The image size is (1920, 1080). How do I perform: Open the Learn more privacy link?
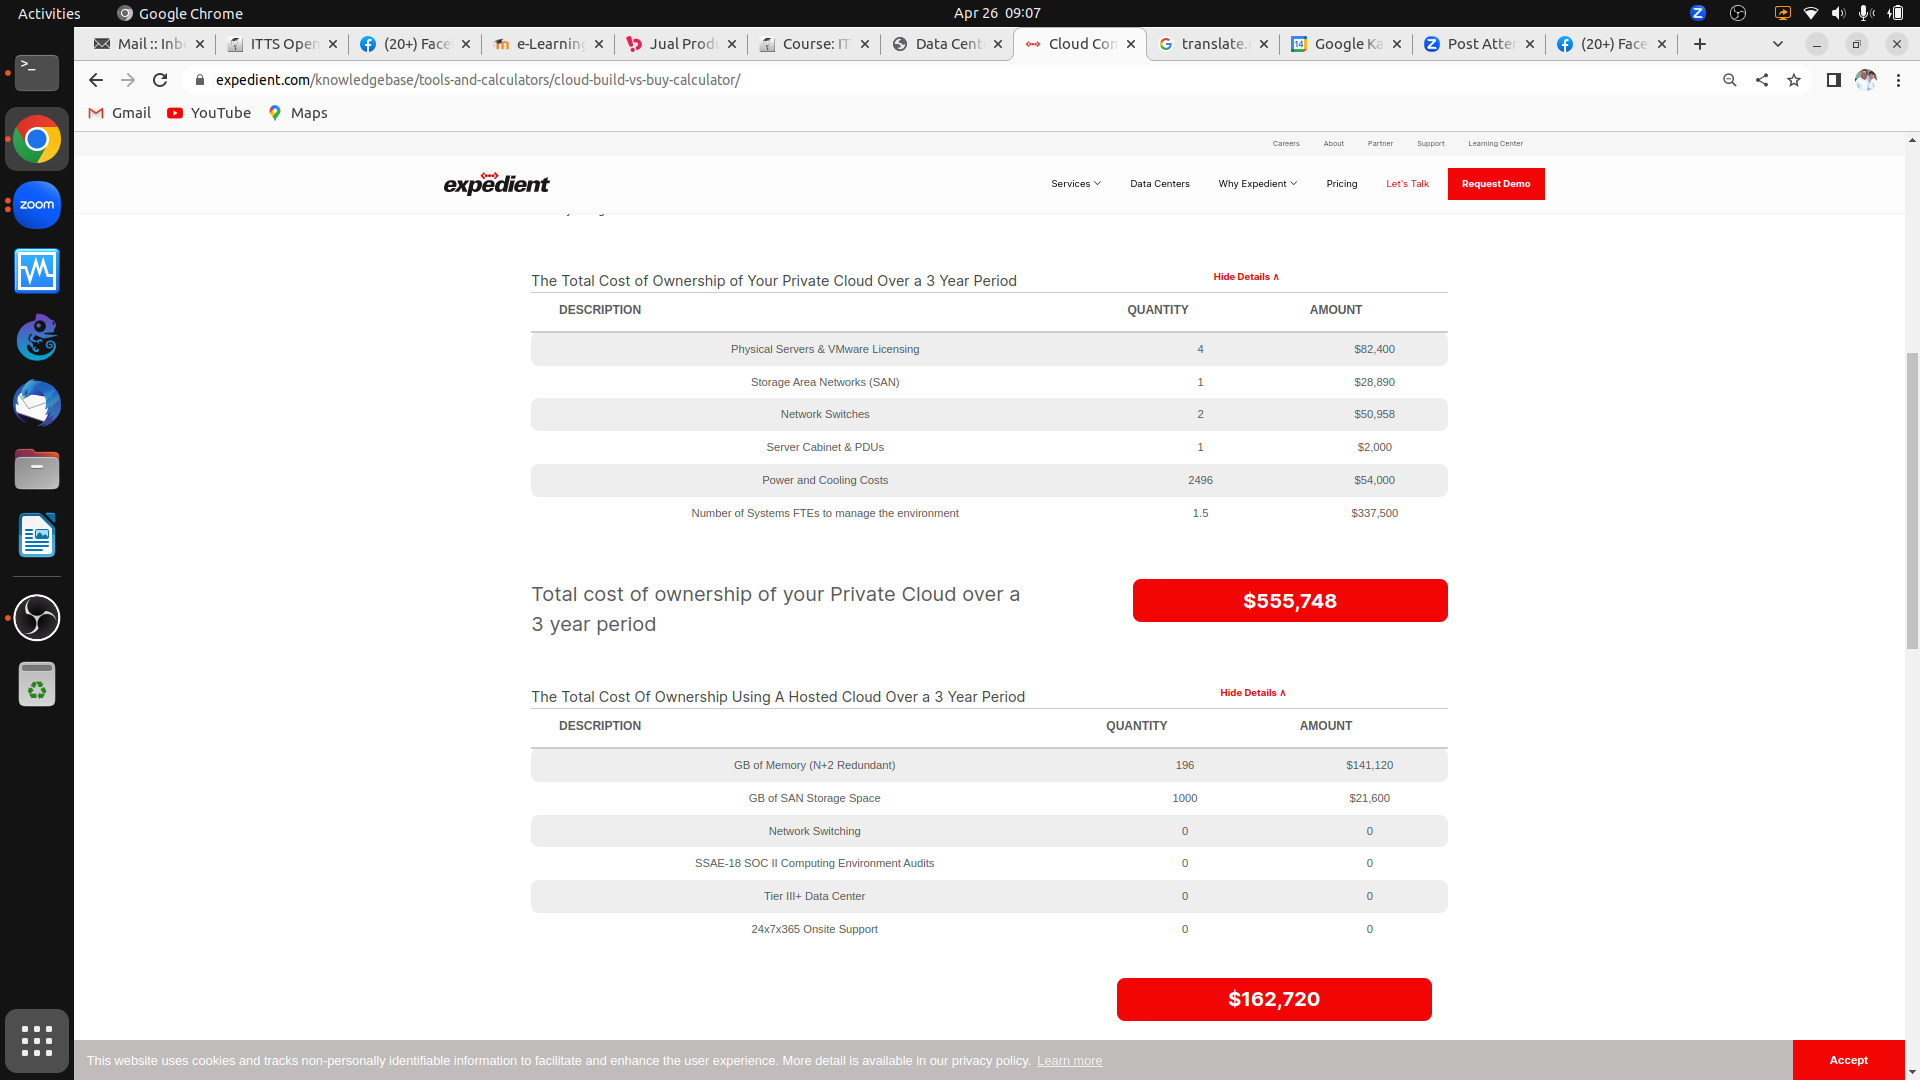(x=1069, y=1061)
